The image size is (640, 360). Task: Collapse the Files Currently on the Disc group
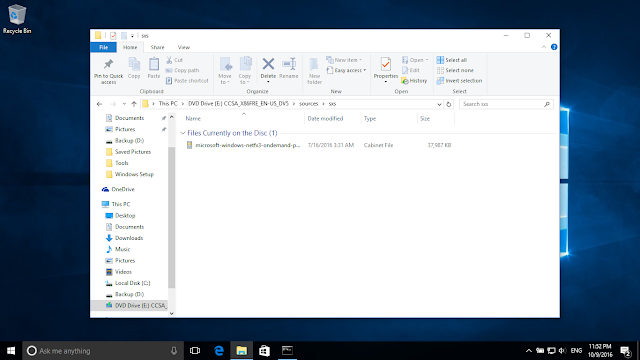tap(183, 133)
